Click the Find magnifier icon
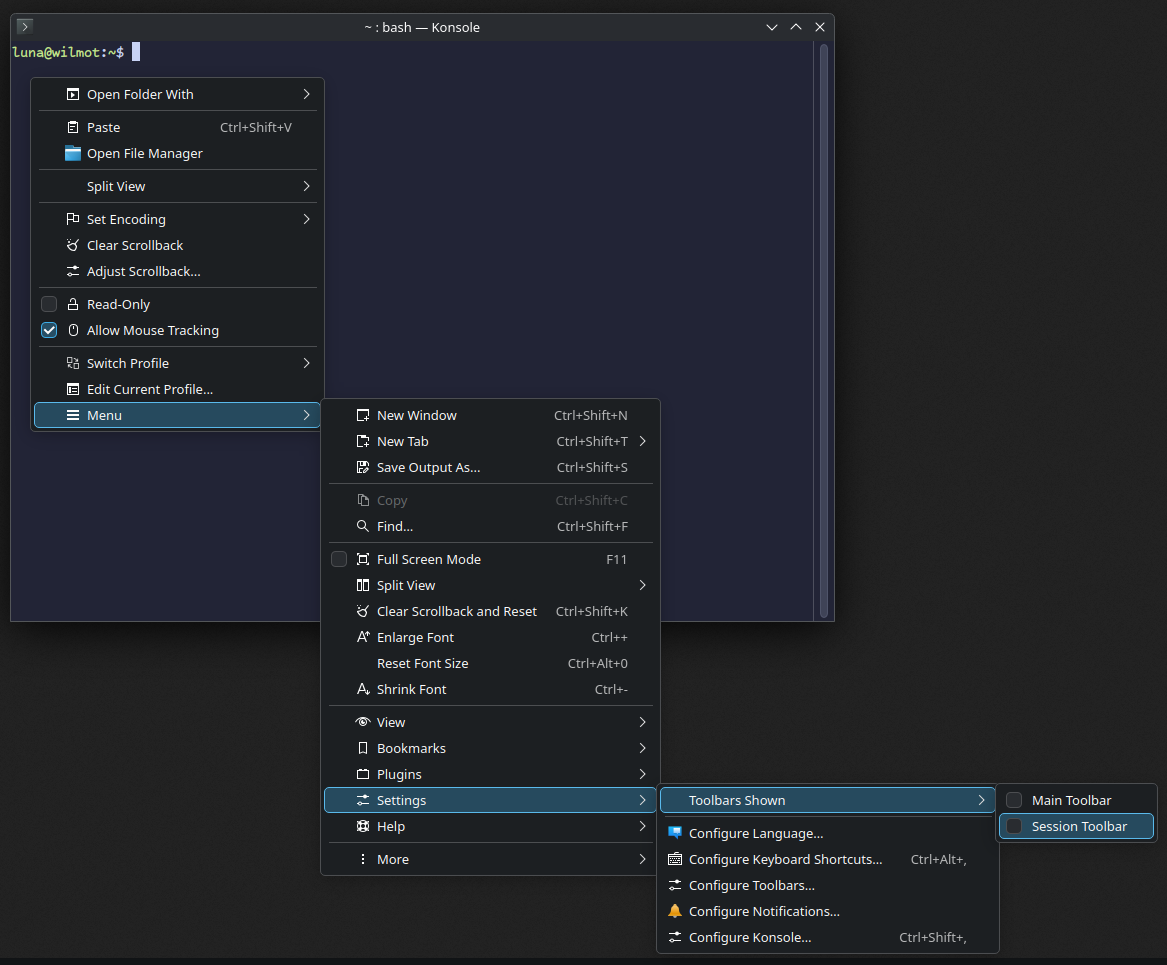This screenshot has width=1167, height=965. pyautogui.click(x=363, y=526)
